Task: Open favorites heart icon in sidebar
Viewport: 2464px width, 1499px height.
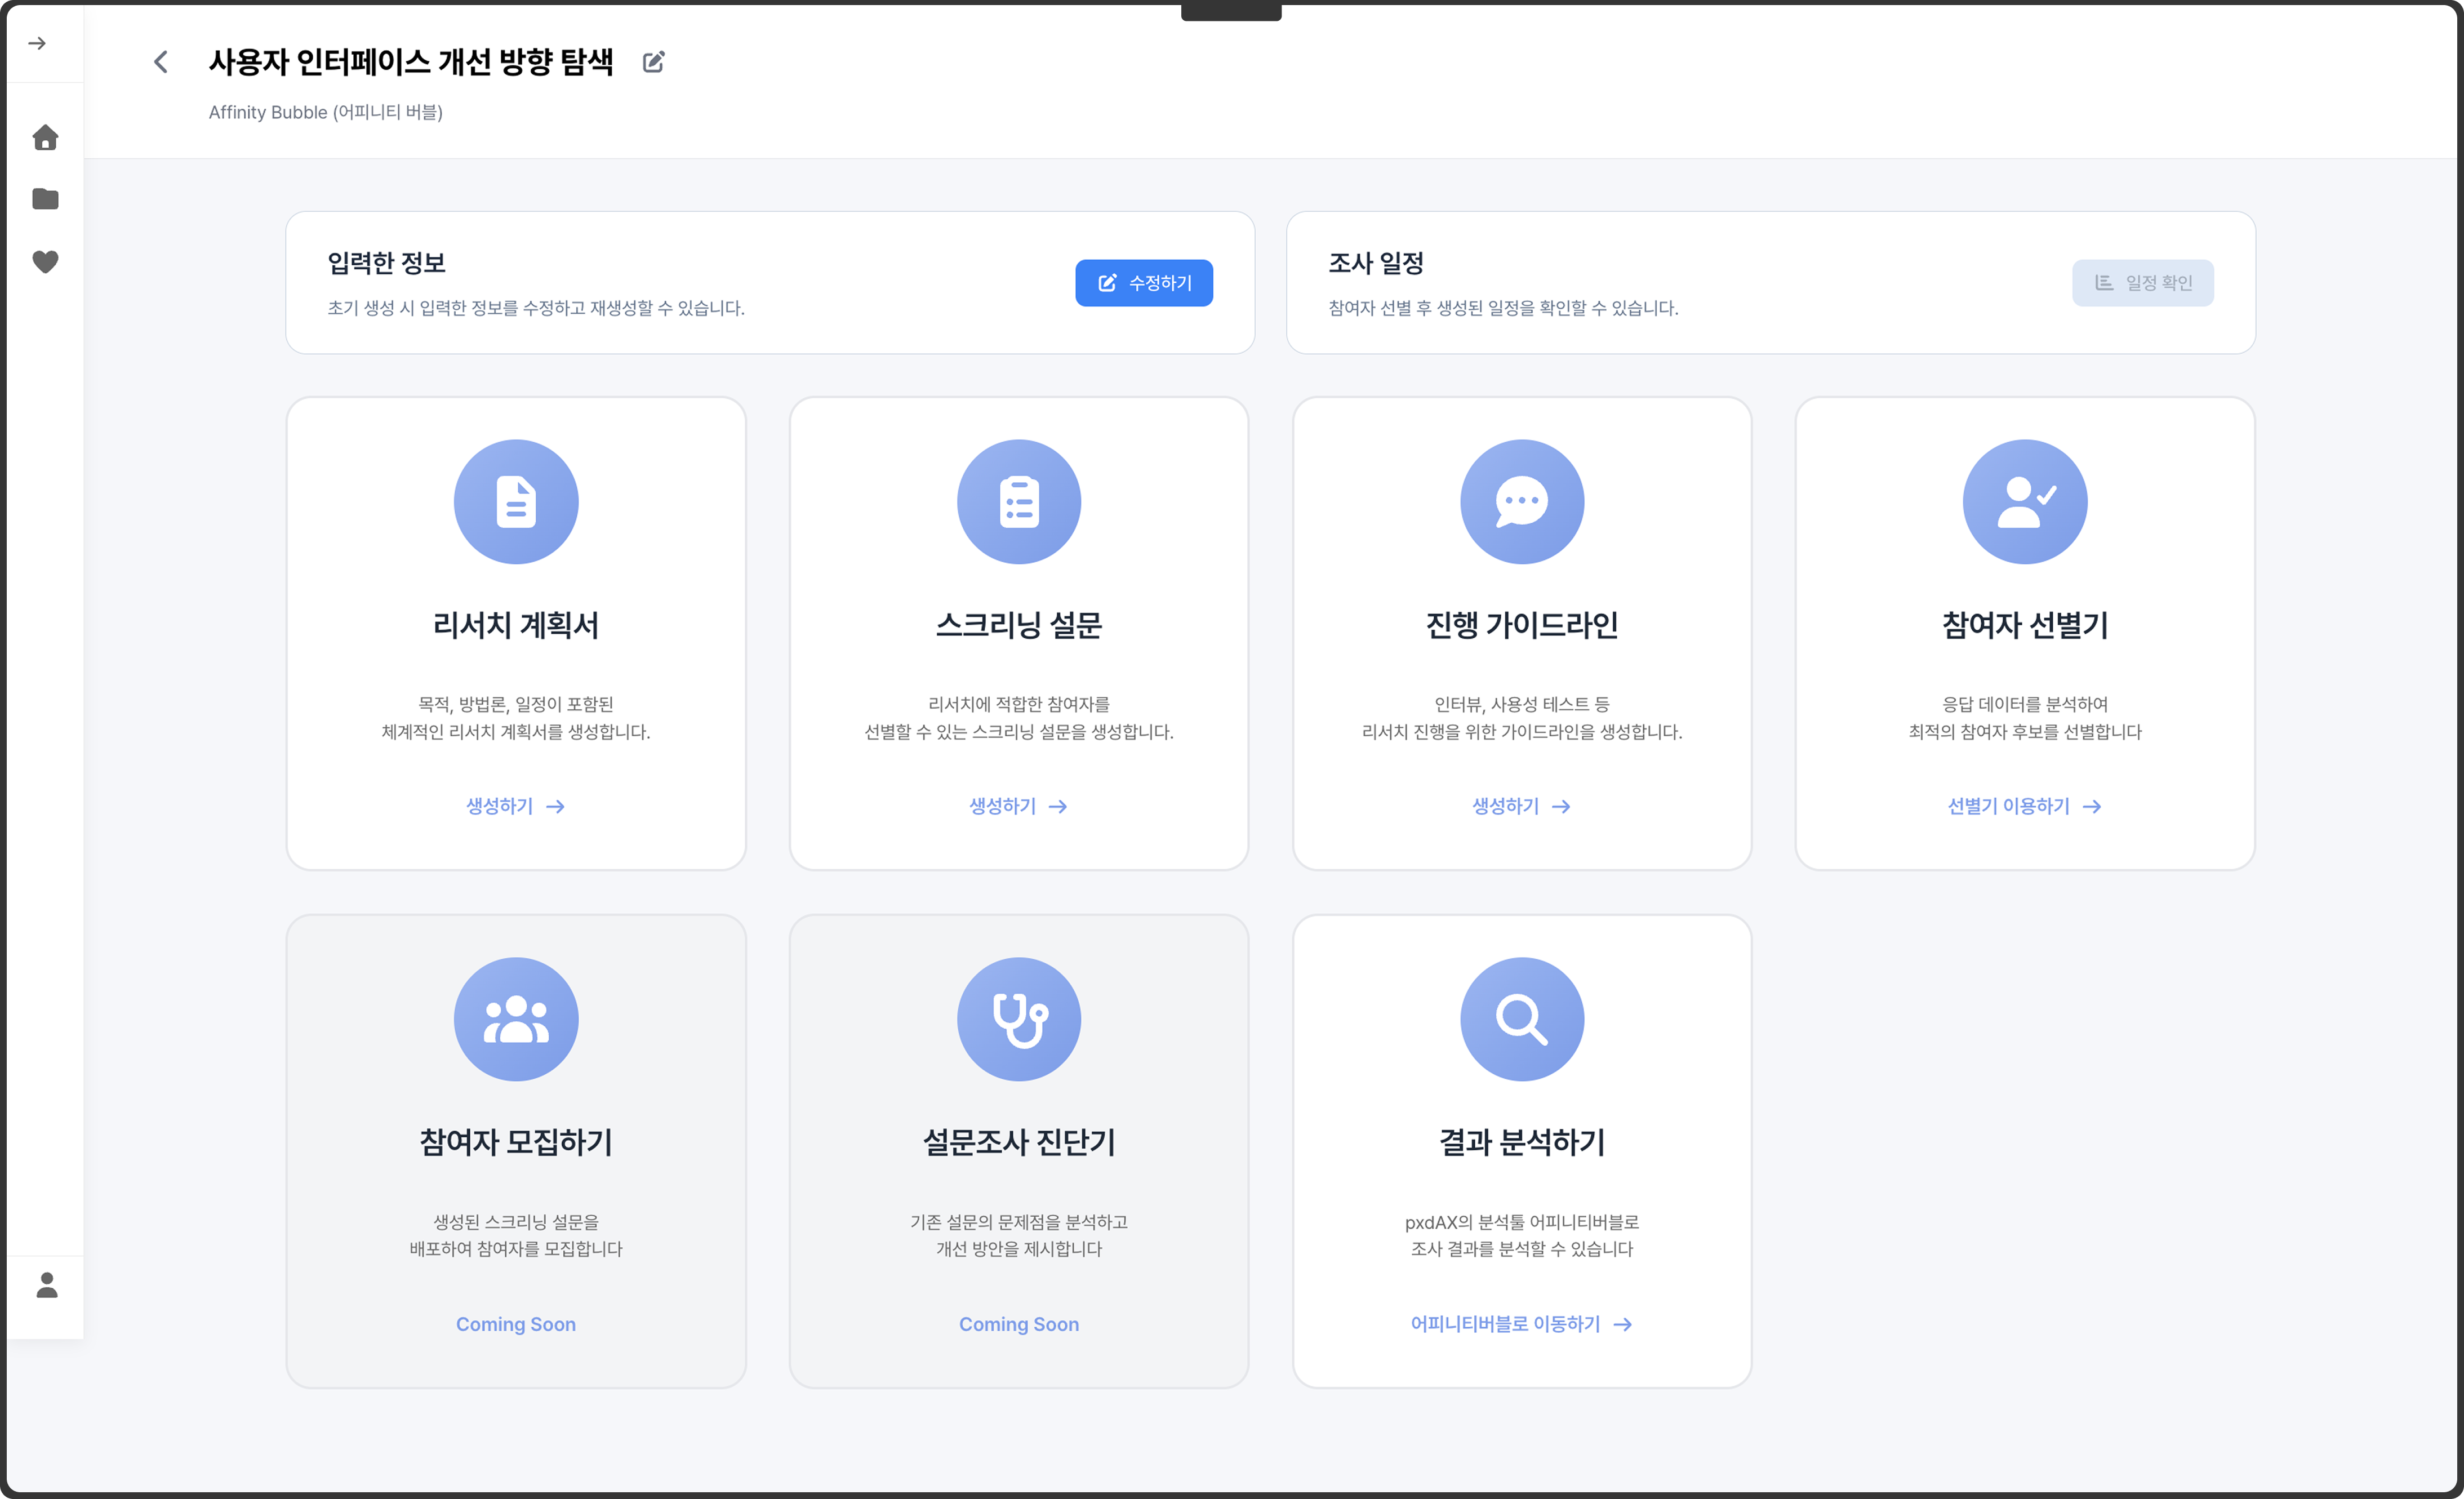Action: point(45,261)
